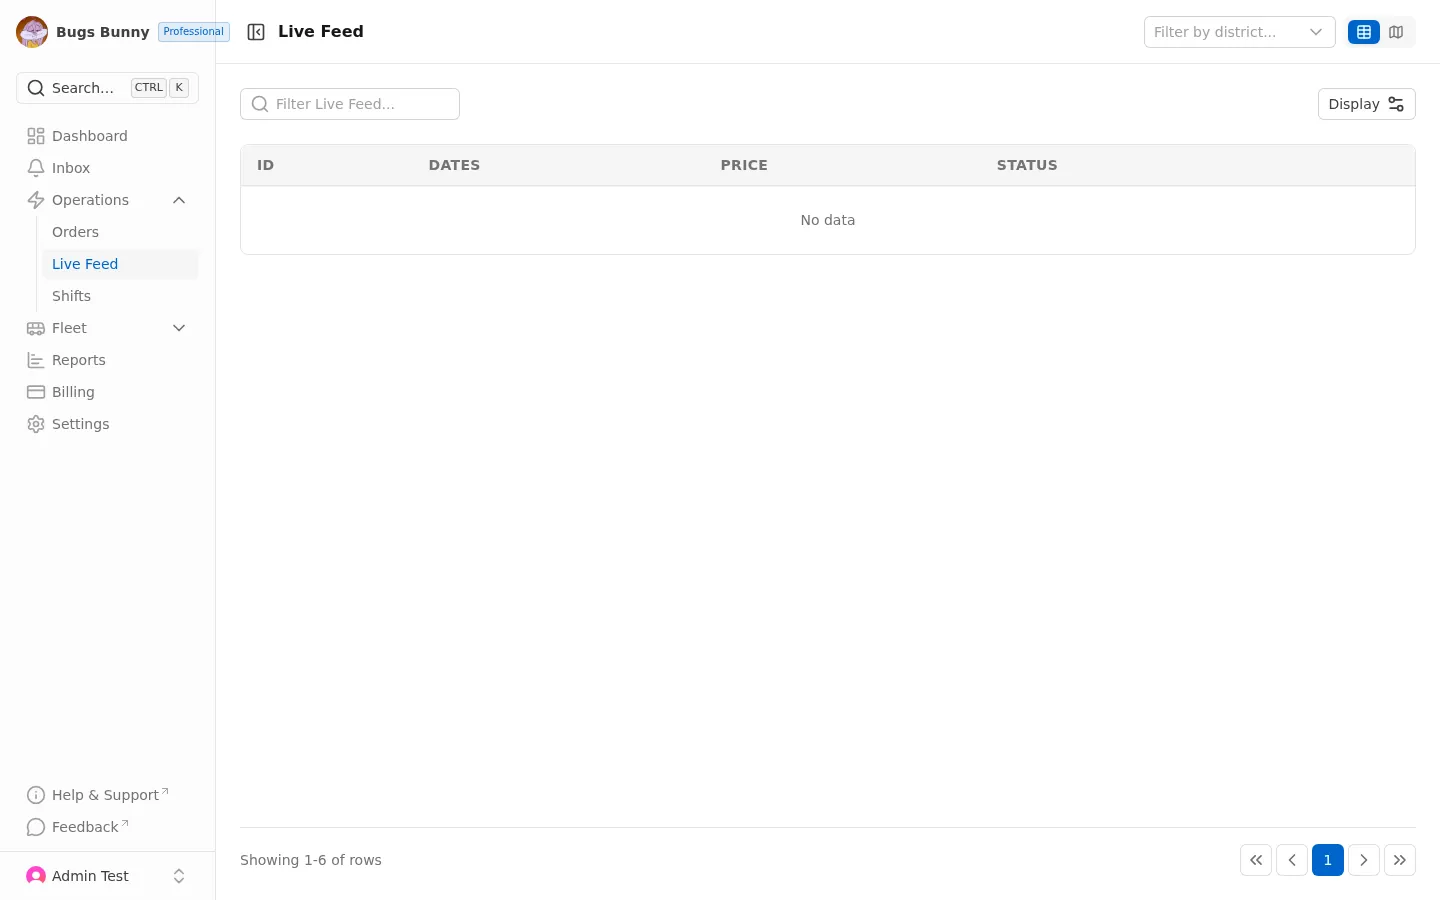Open Shifts under Operations

119,296
